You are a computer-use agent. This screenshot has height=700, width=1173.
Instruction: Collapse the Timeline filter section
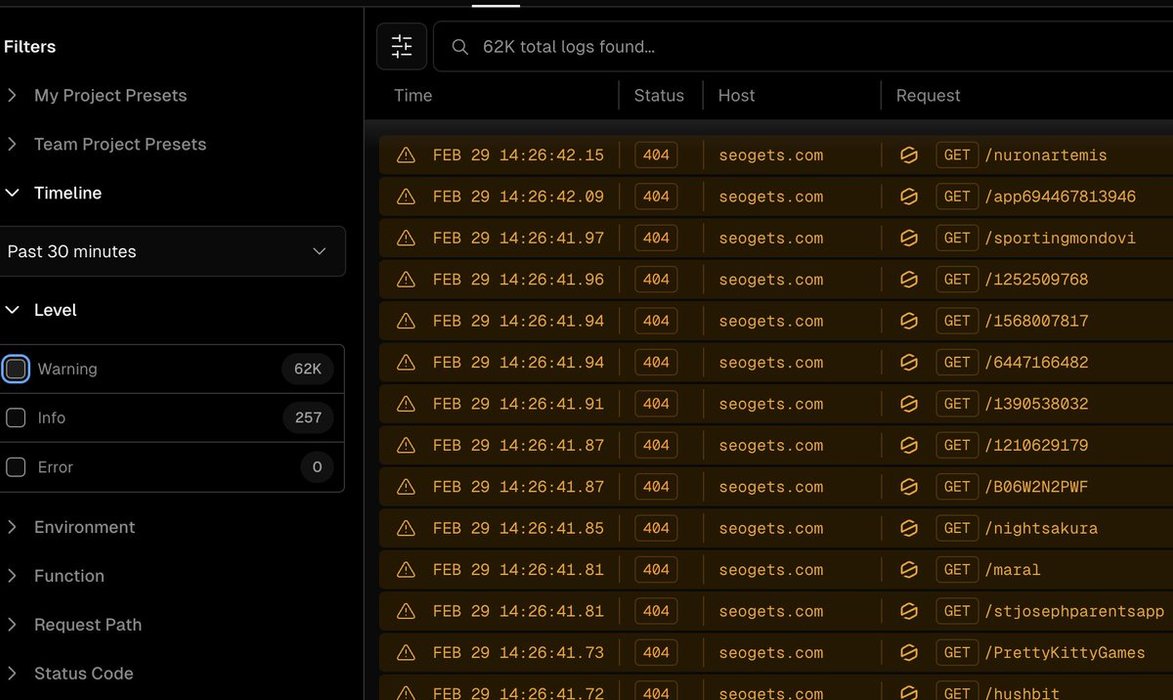coord(68,193)
